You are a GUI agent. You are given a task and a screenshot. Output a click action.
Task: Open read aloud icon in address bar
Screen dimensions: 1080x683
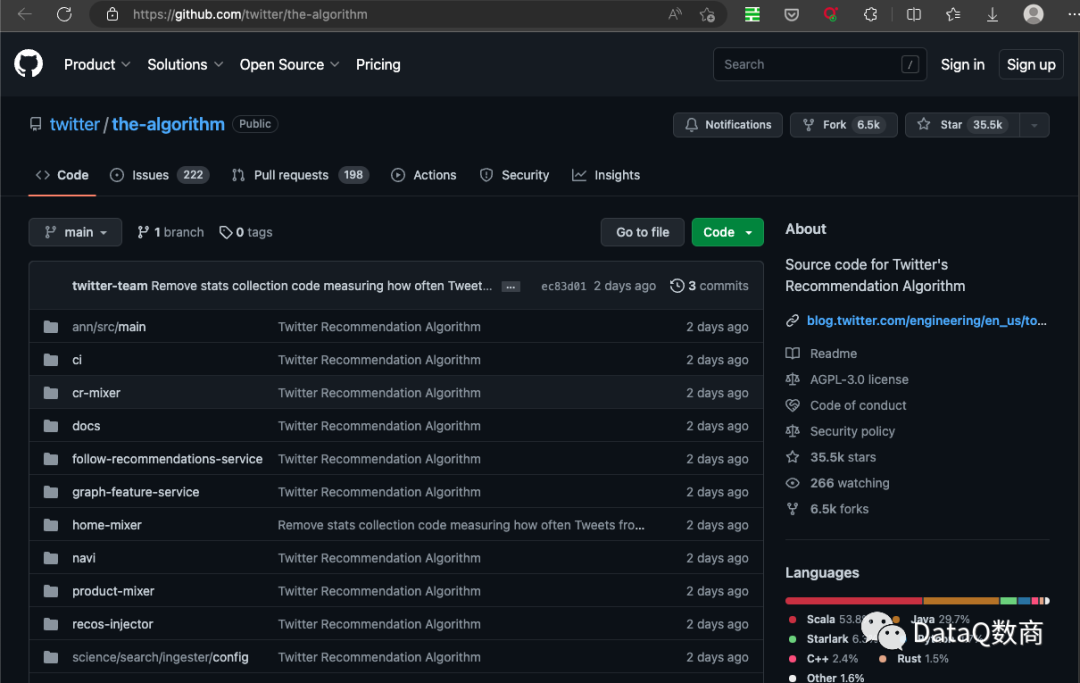click(x=674, y=14)
